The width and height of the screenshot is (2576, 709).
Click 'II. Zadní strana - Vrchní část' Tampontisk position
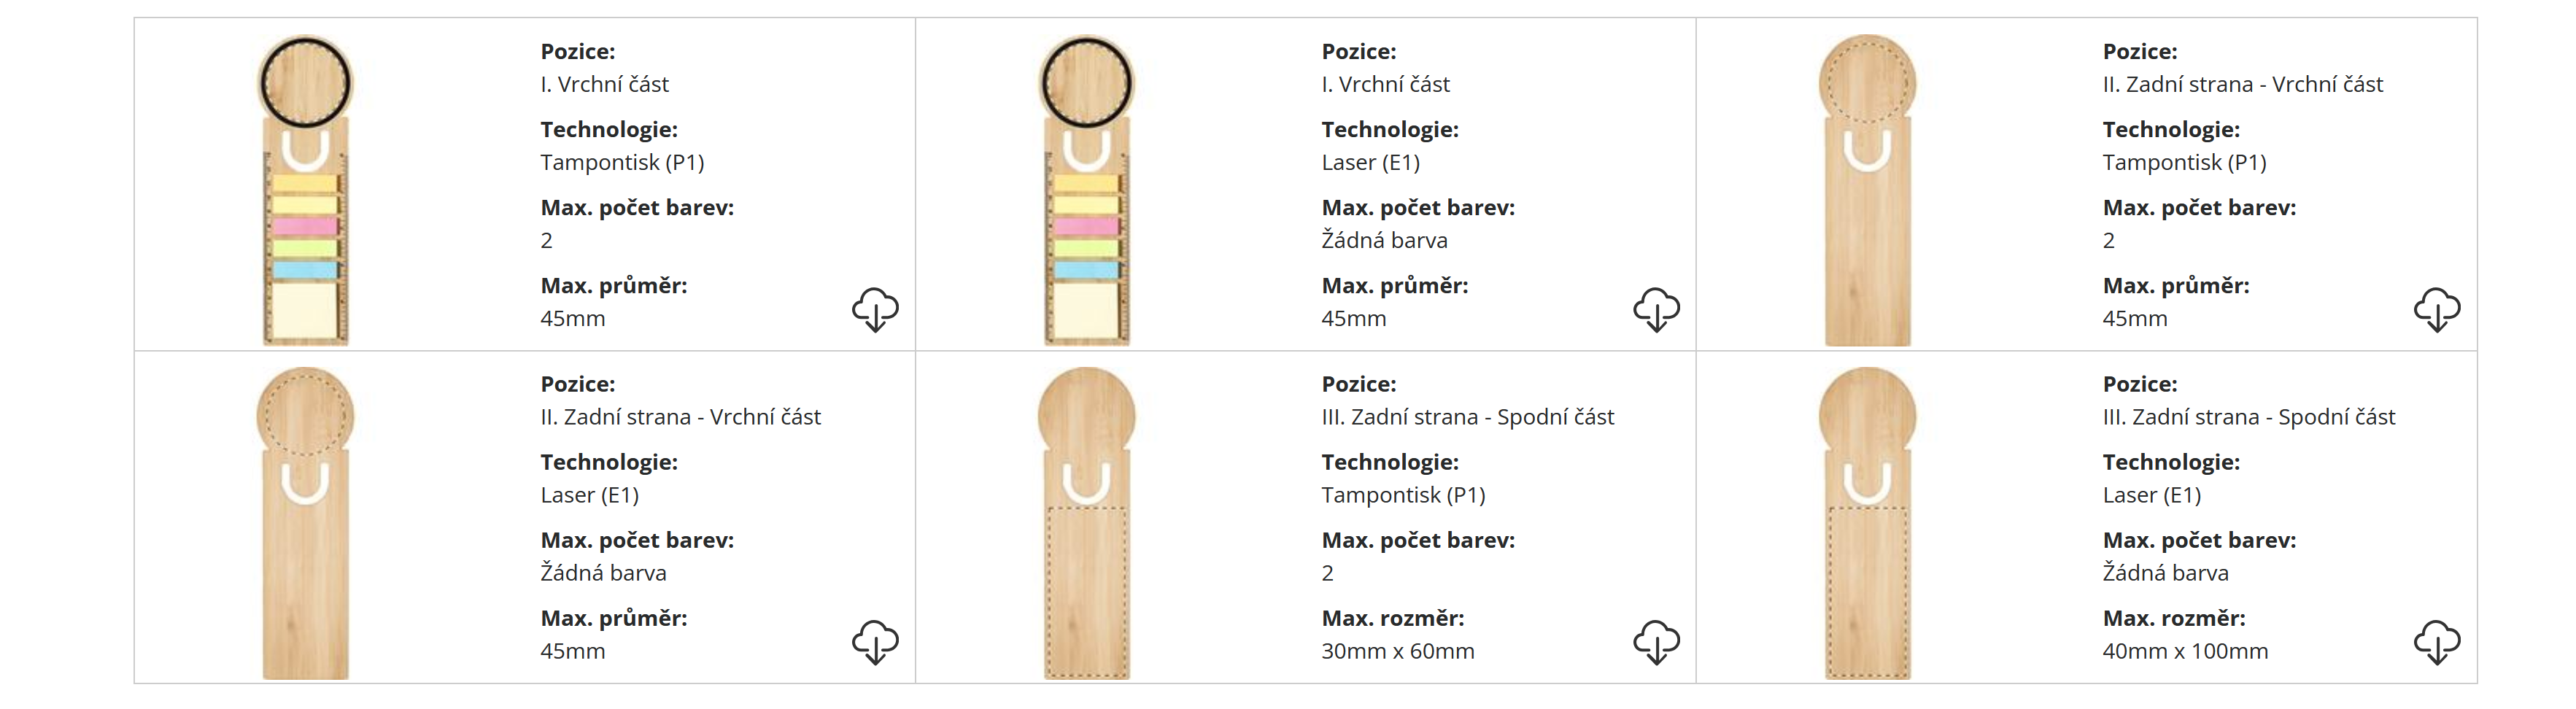click(x=2242, y=84)
